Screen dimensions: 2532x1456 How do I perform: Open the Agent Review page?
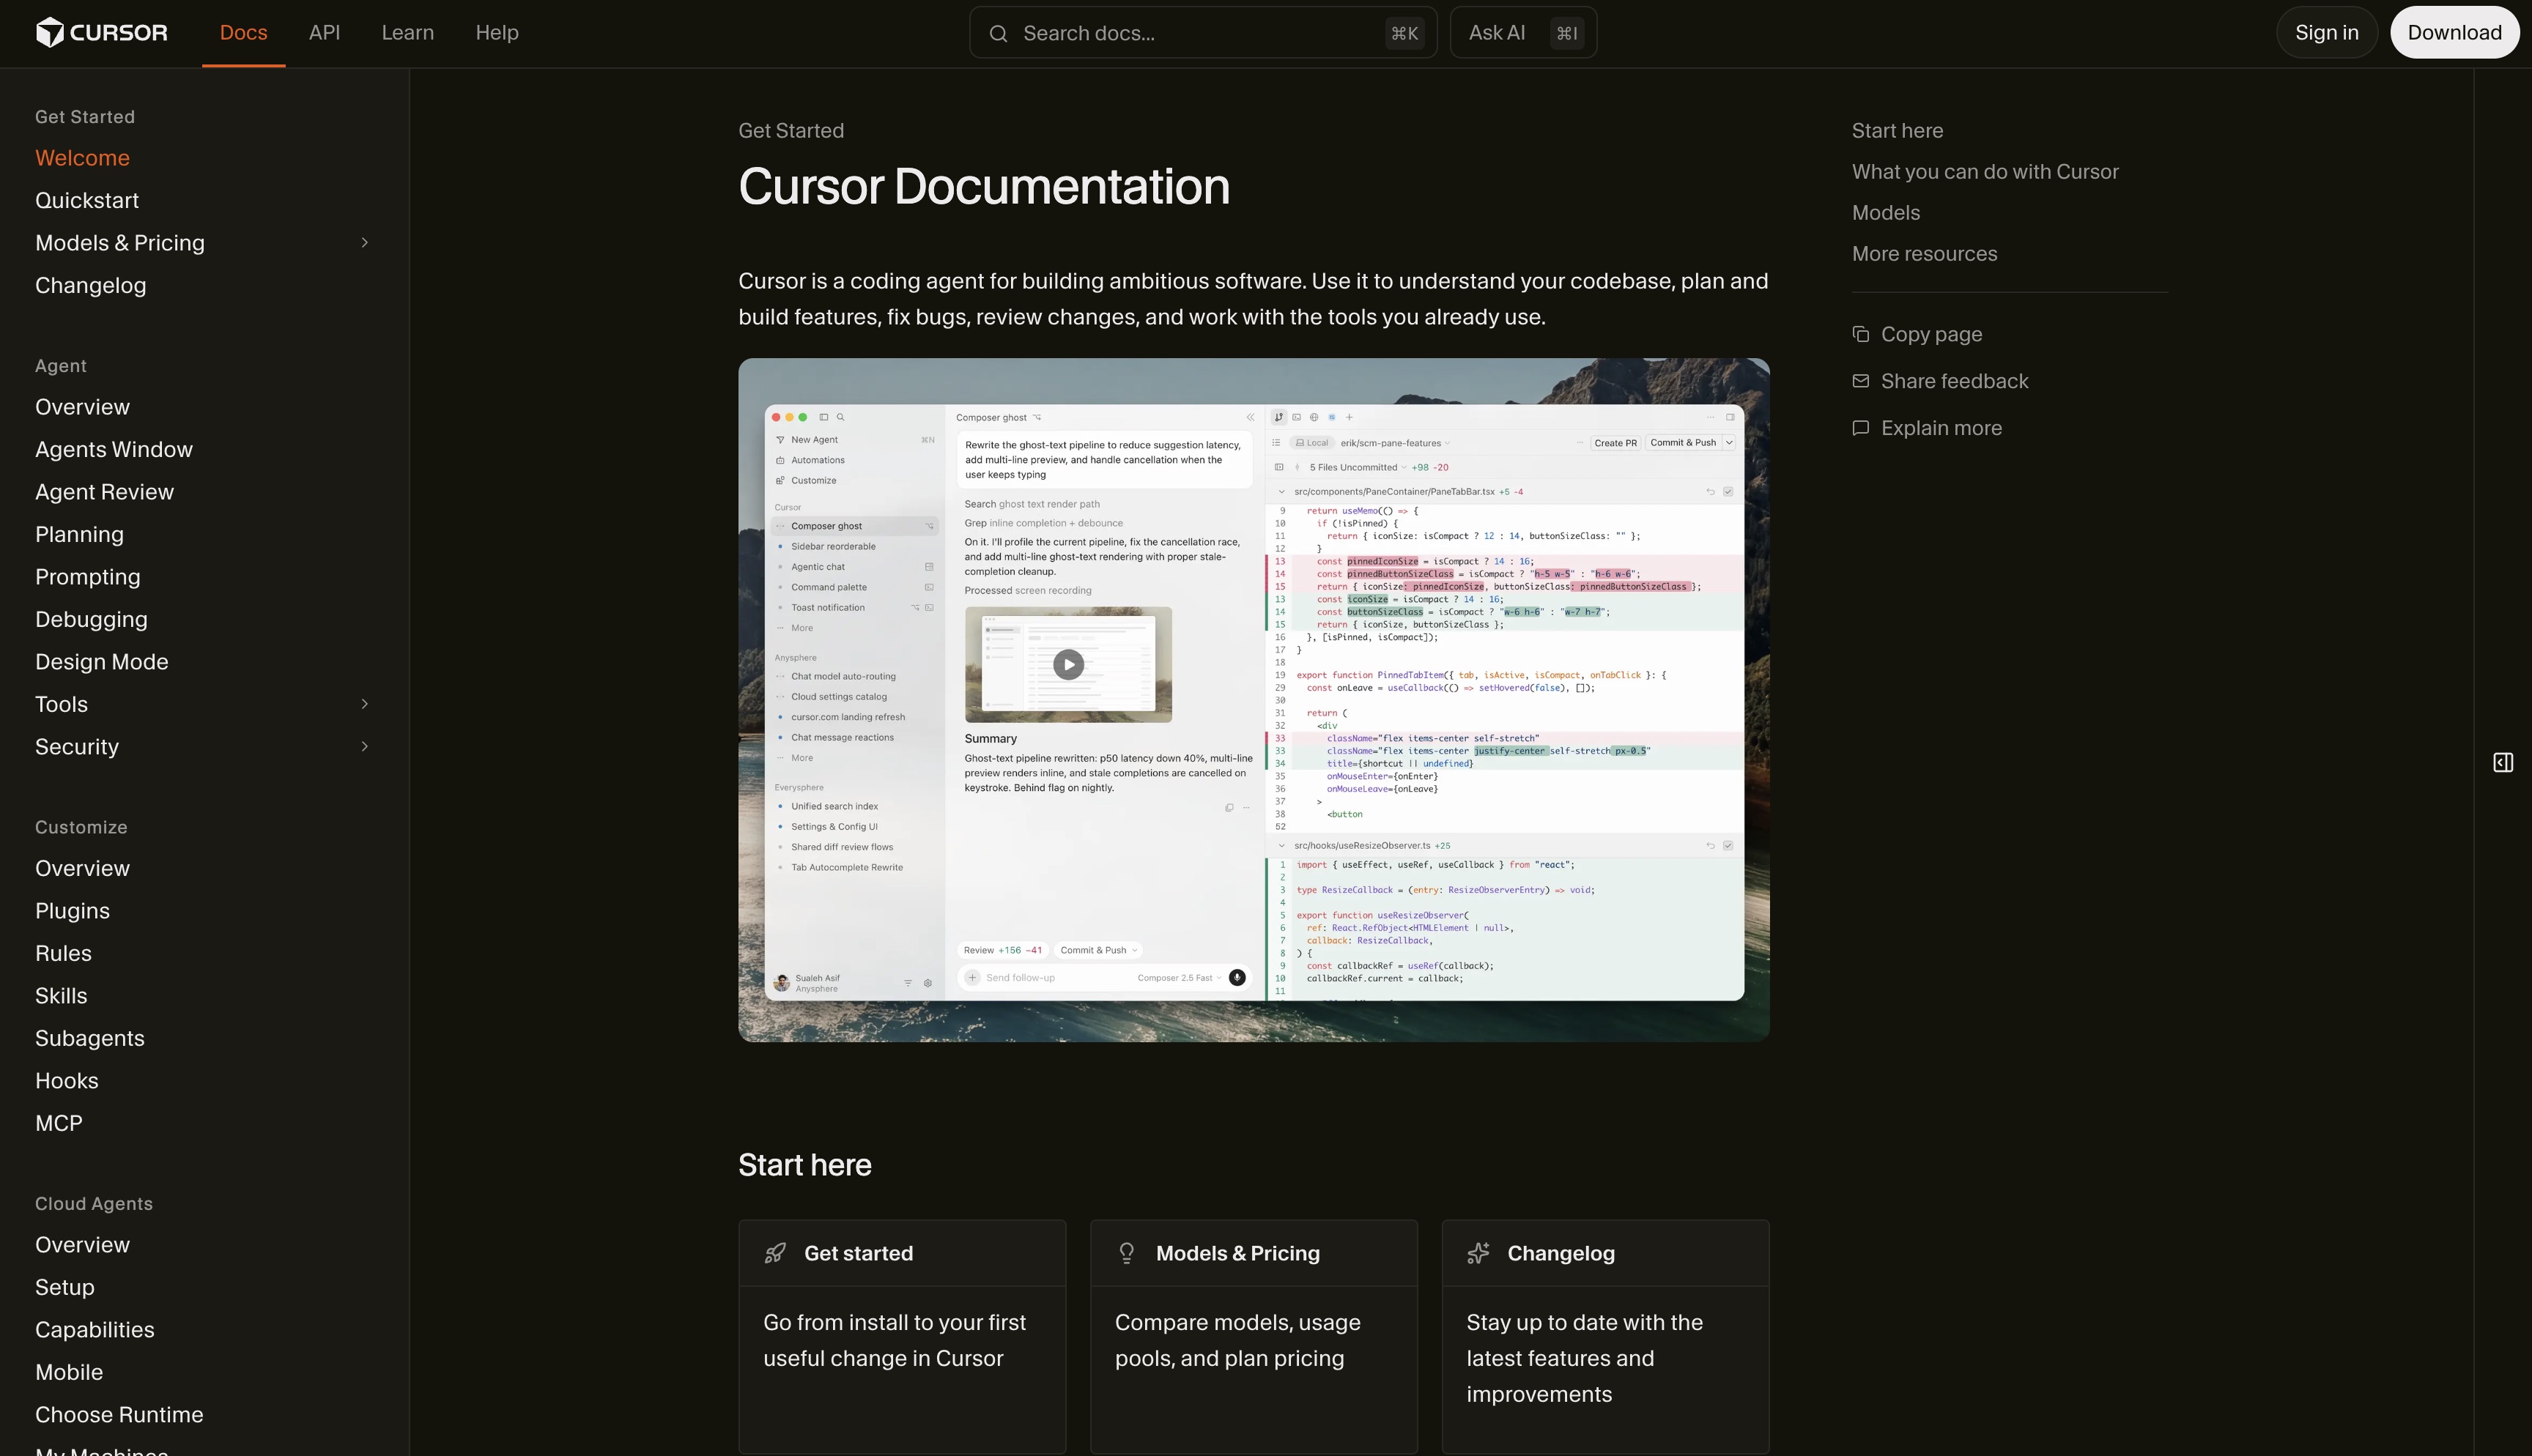(x=104, y=492)
